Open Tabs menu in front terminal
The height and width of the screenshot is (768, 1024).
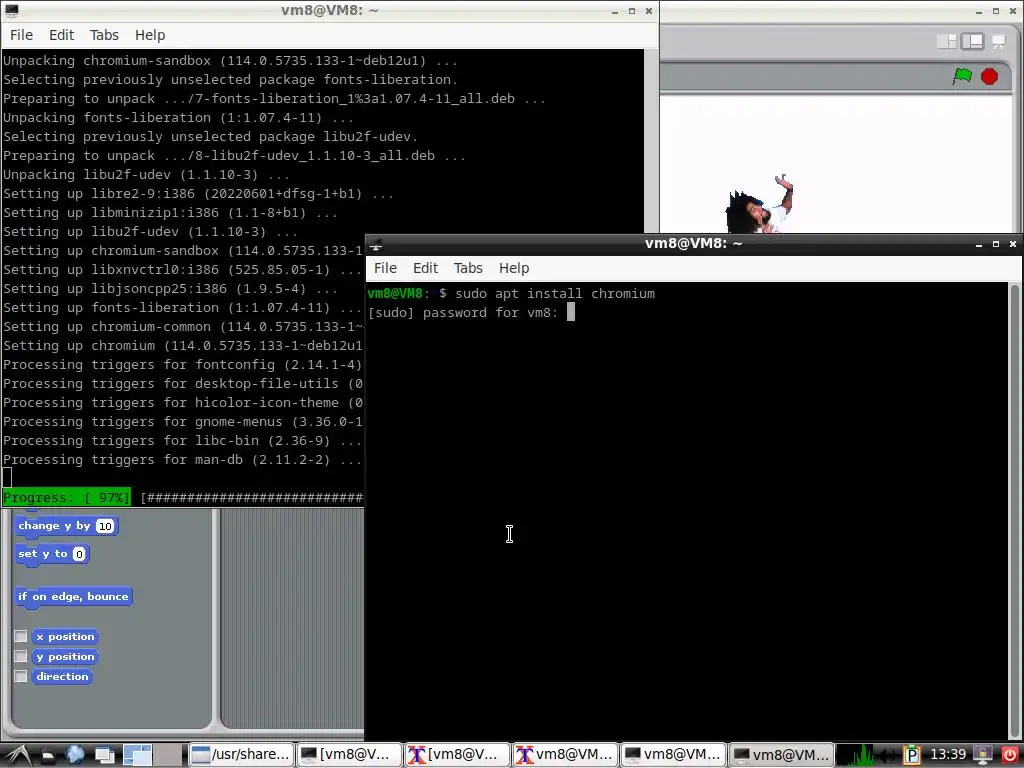468,268
